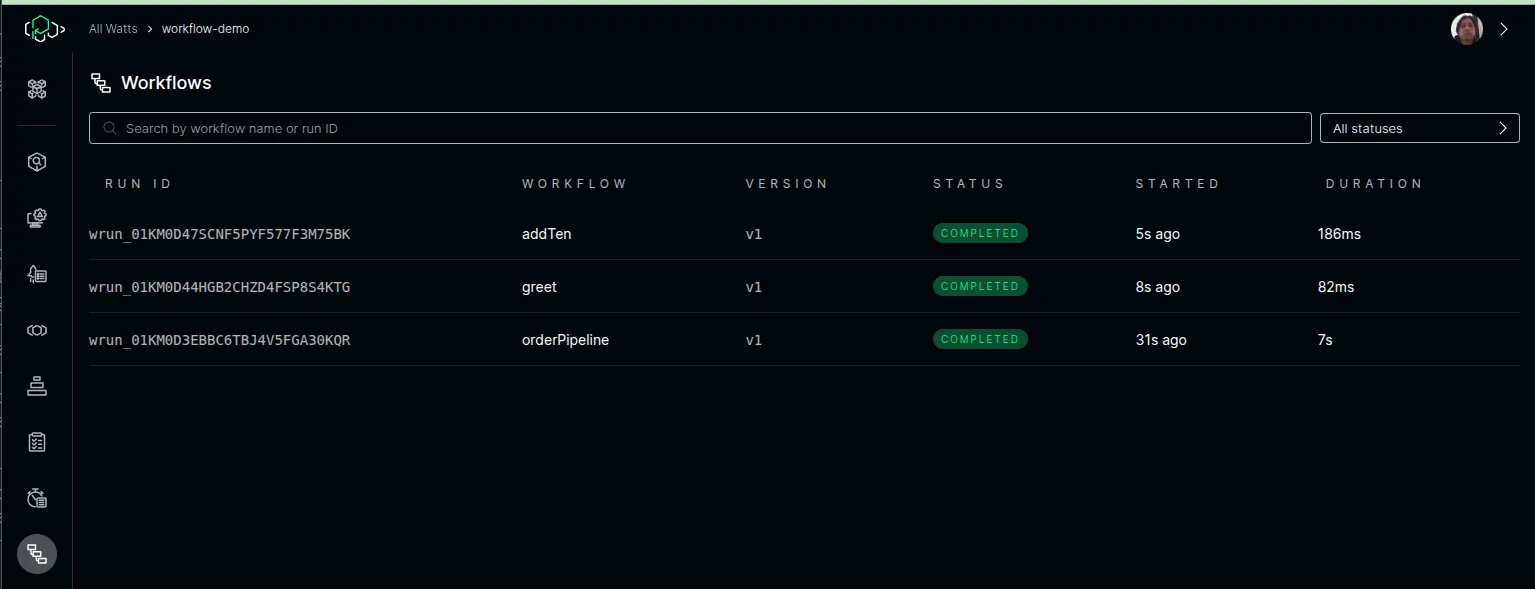1535x589 pixels.
Task: Expand the chevron beside the profile avatar
Action: point(1503,29)
